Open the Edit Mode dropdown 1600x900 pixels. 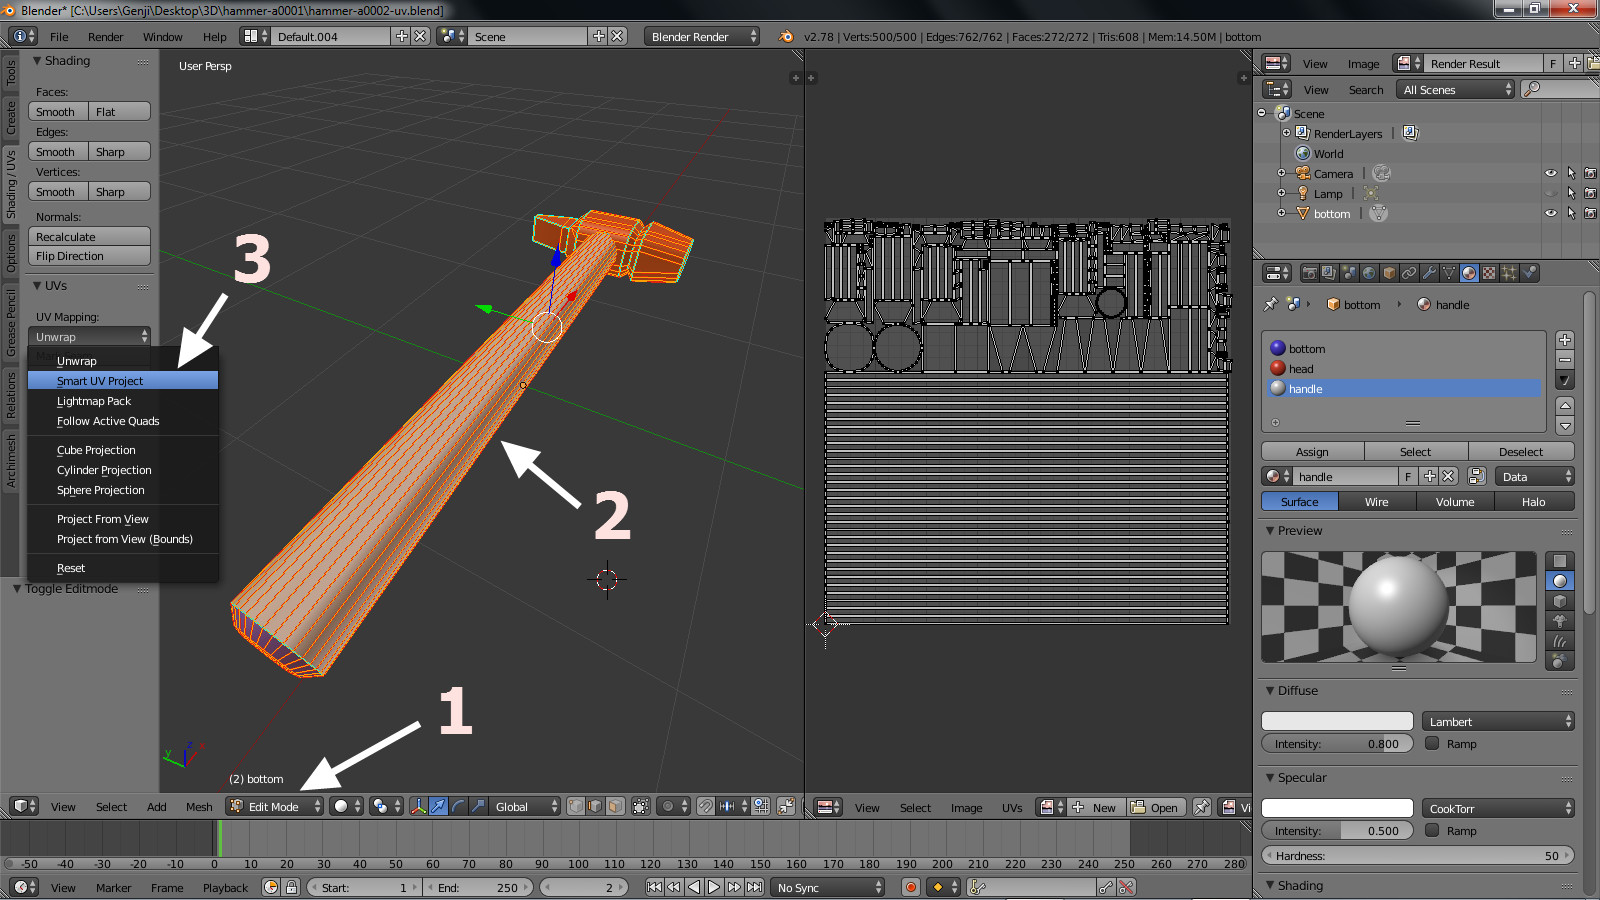click(275, 807)
